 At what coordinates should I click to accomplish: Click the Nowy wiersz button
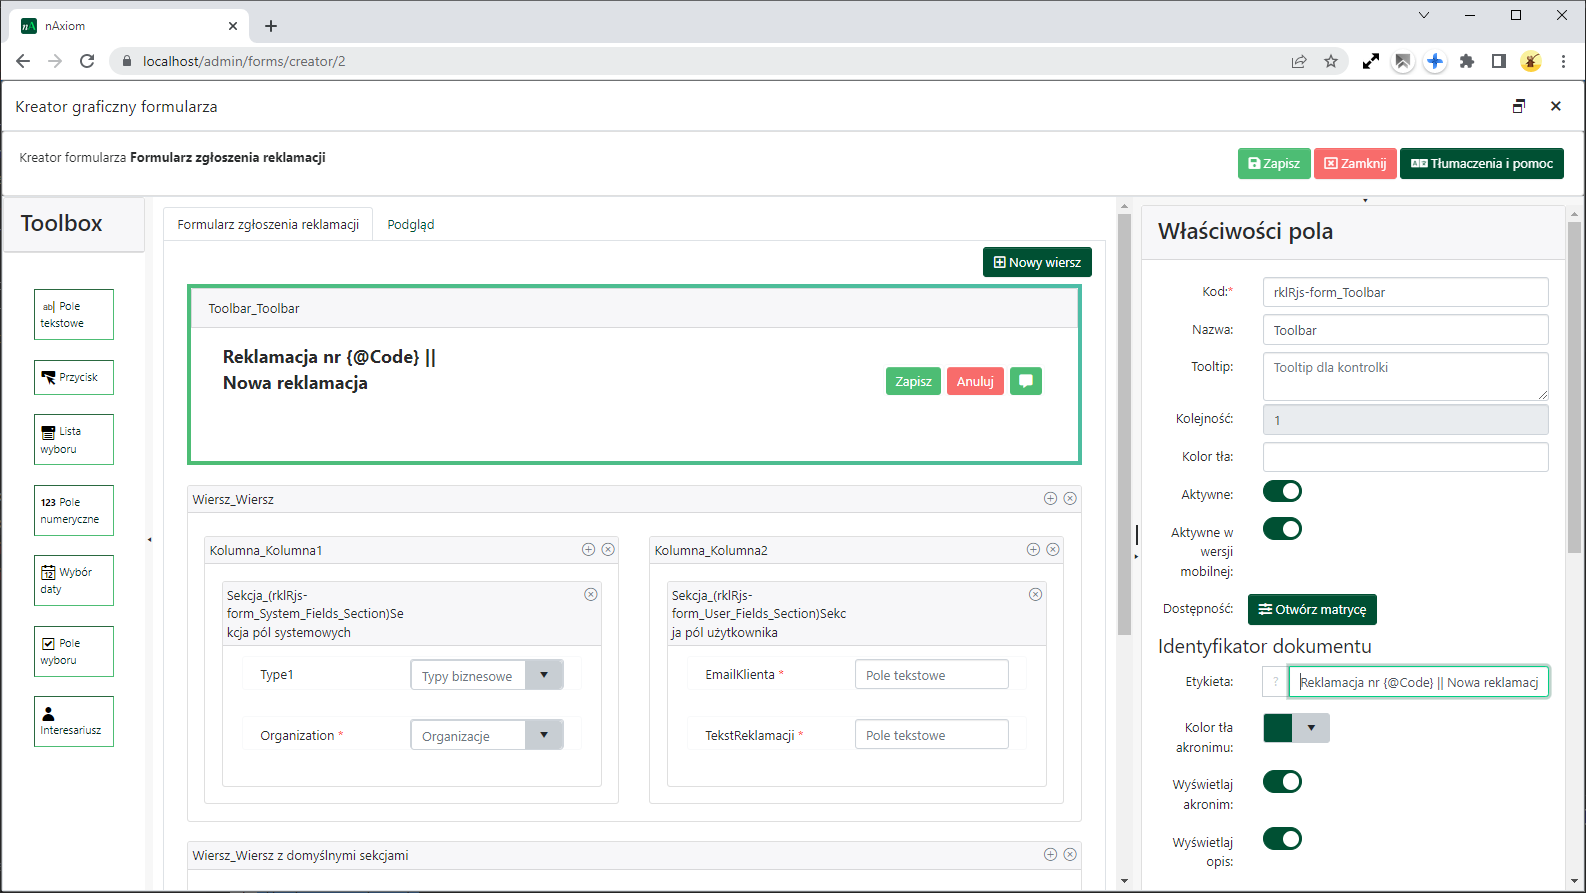[1037, 263]
